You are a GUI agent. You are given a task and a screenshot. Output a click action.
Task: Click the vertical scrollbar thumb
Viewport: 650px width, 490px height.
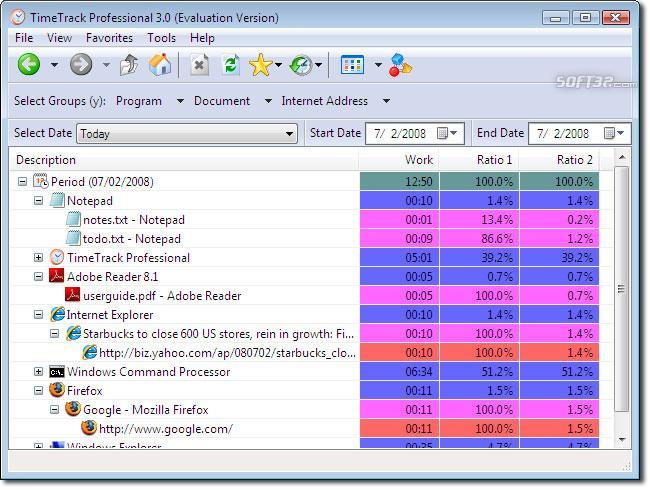[621, 289]
